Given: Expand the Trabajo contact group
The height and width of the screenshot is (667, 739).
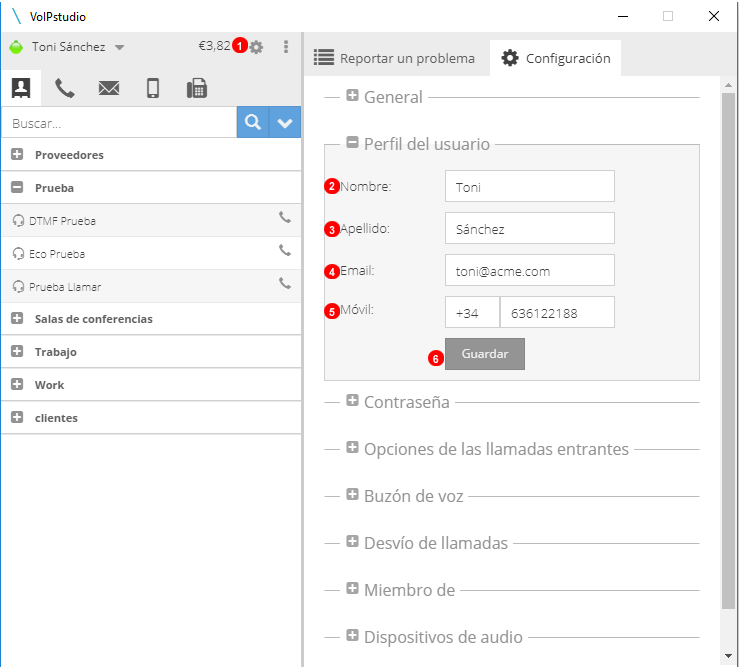Looking at the screenshot, I should click(x=17, y=351).
